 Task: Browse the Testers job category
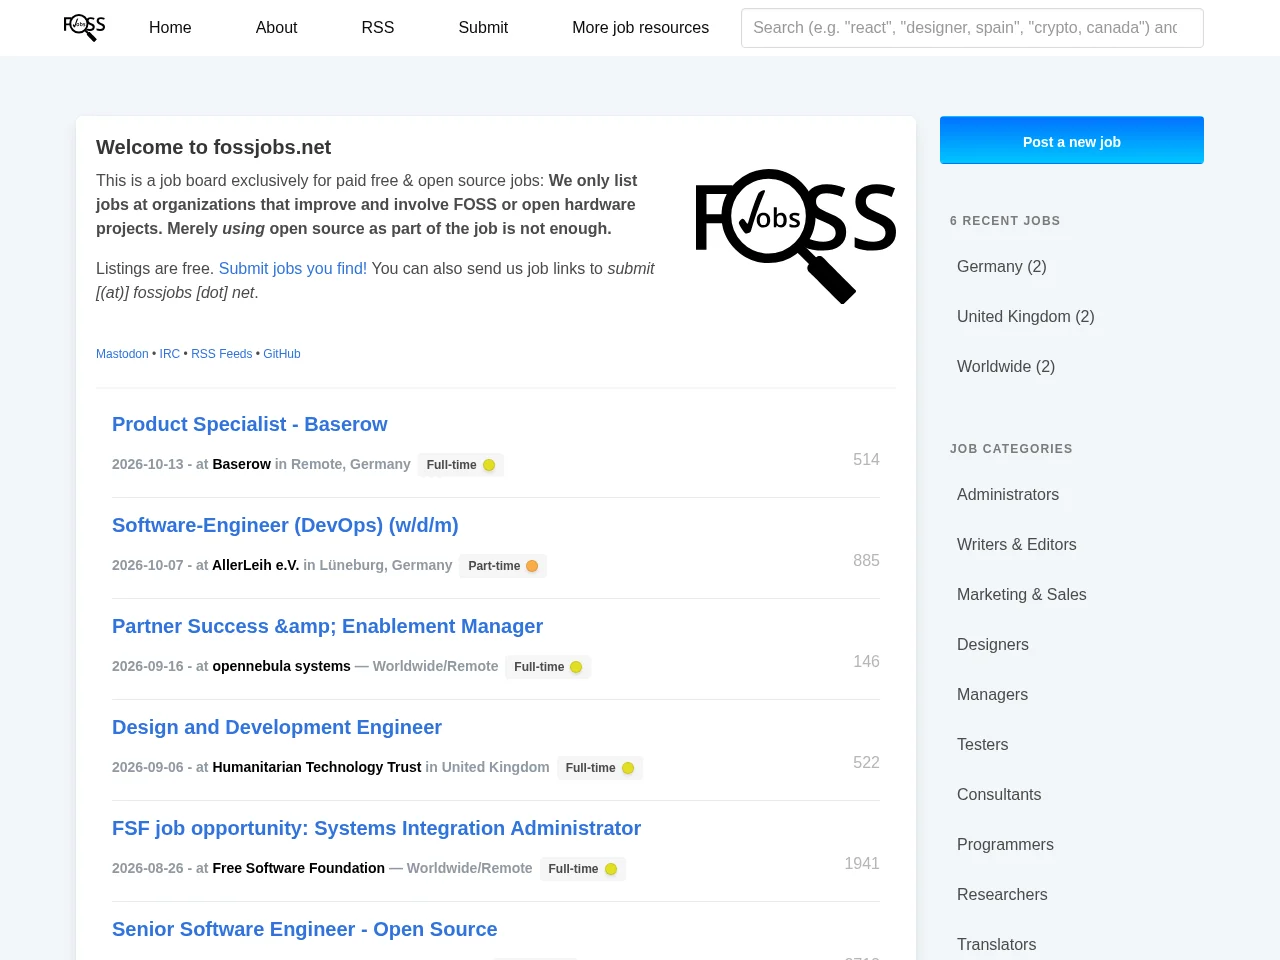(983, 744)
